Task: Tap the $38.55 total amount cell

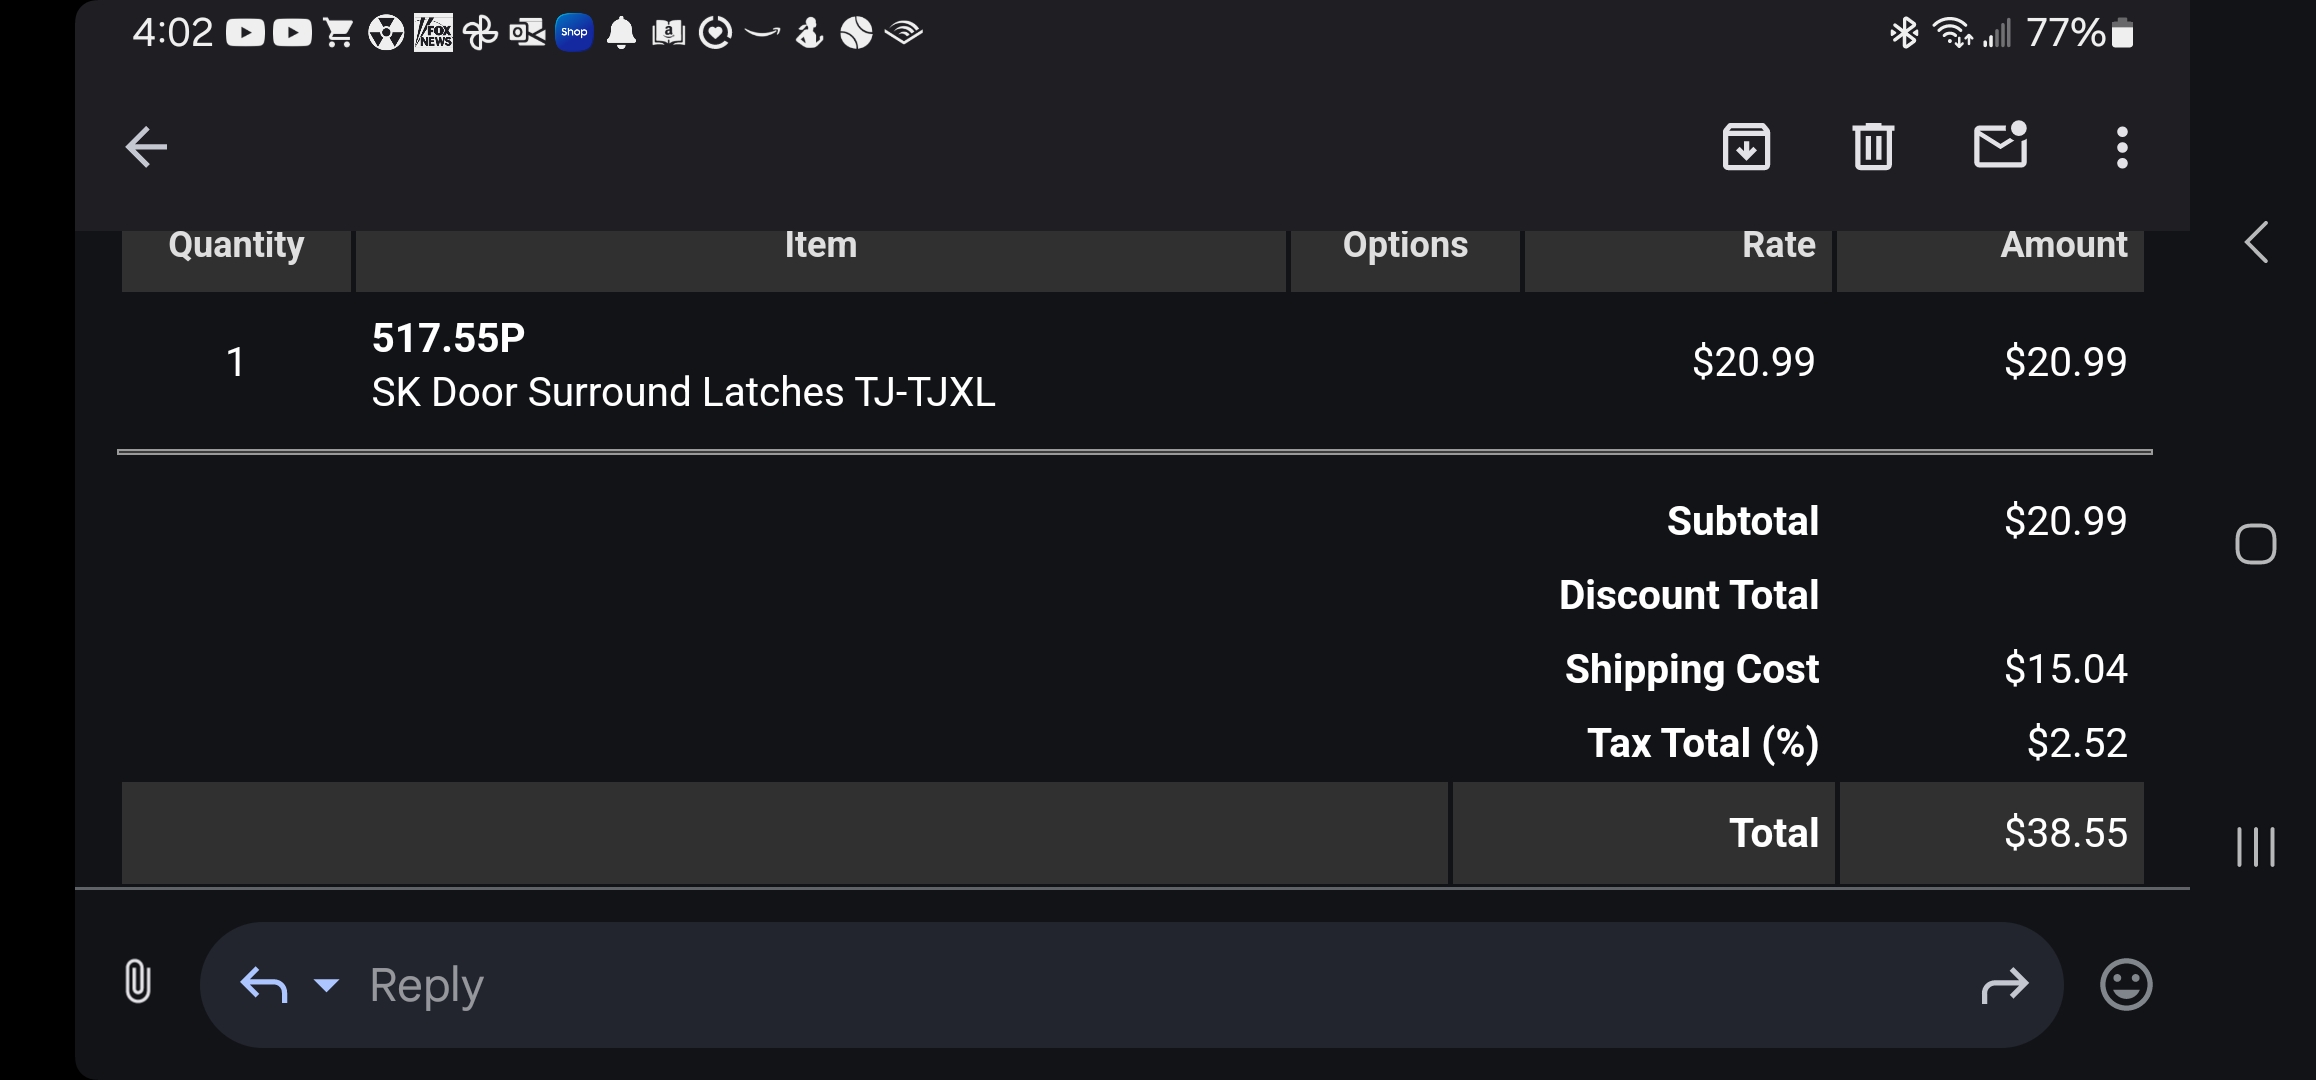Action: [2064, 833]
